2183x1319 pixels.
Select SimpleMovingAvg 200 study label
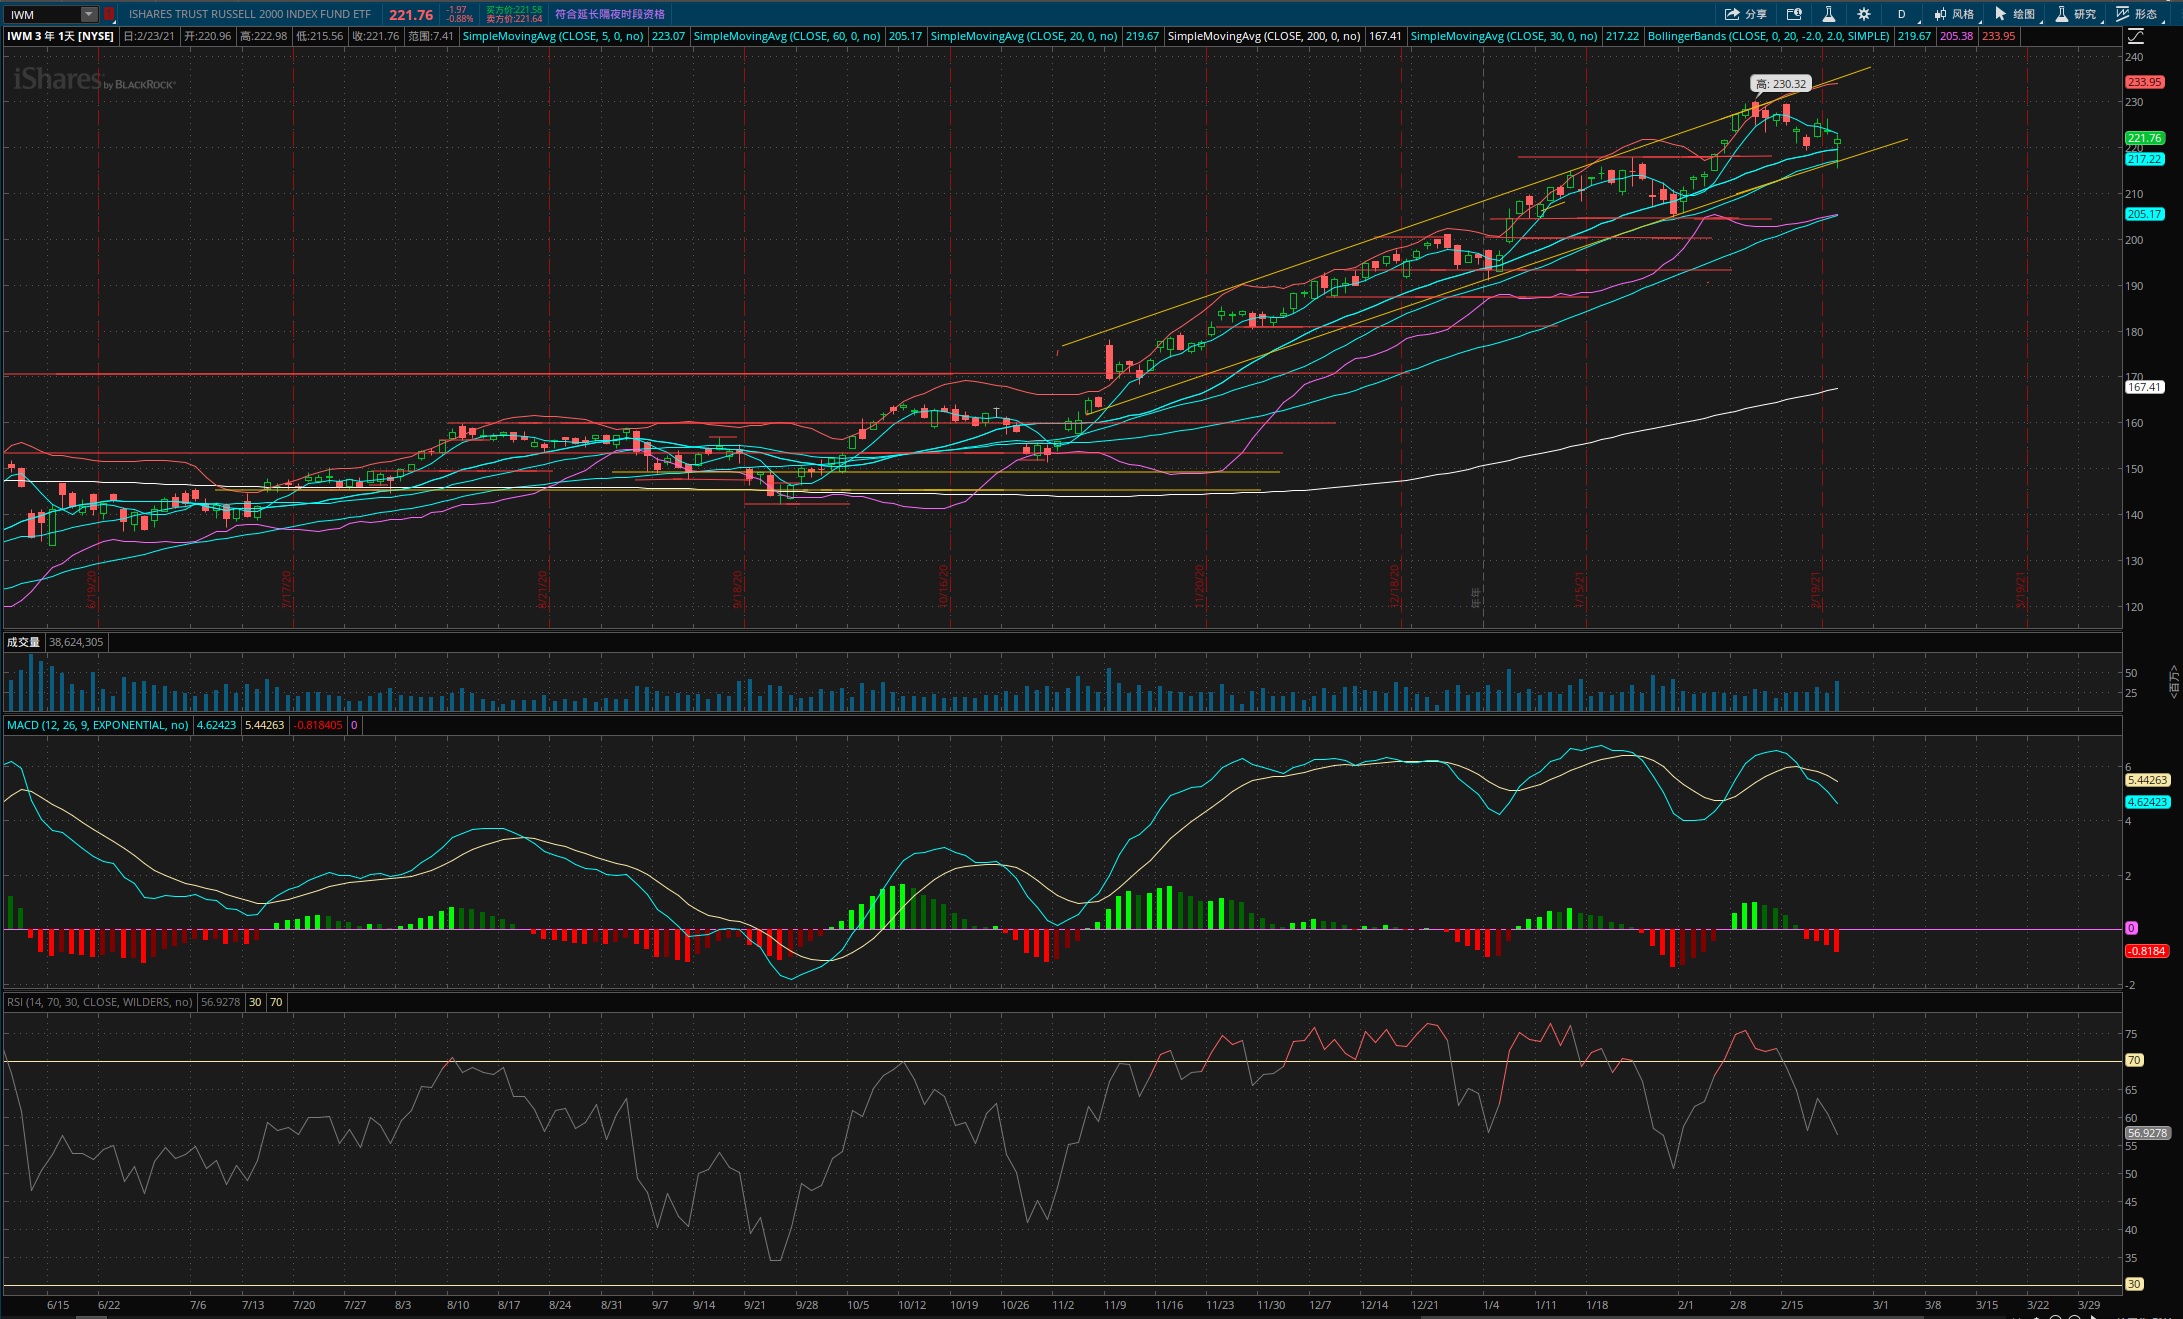click(x=1263, y=36)
